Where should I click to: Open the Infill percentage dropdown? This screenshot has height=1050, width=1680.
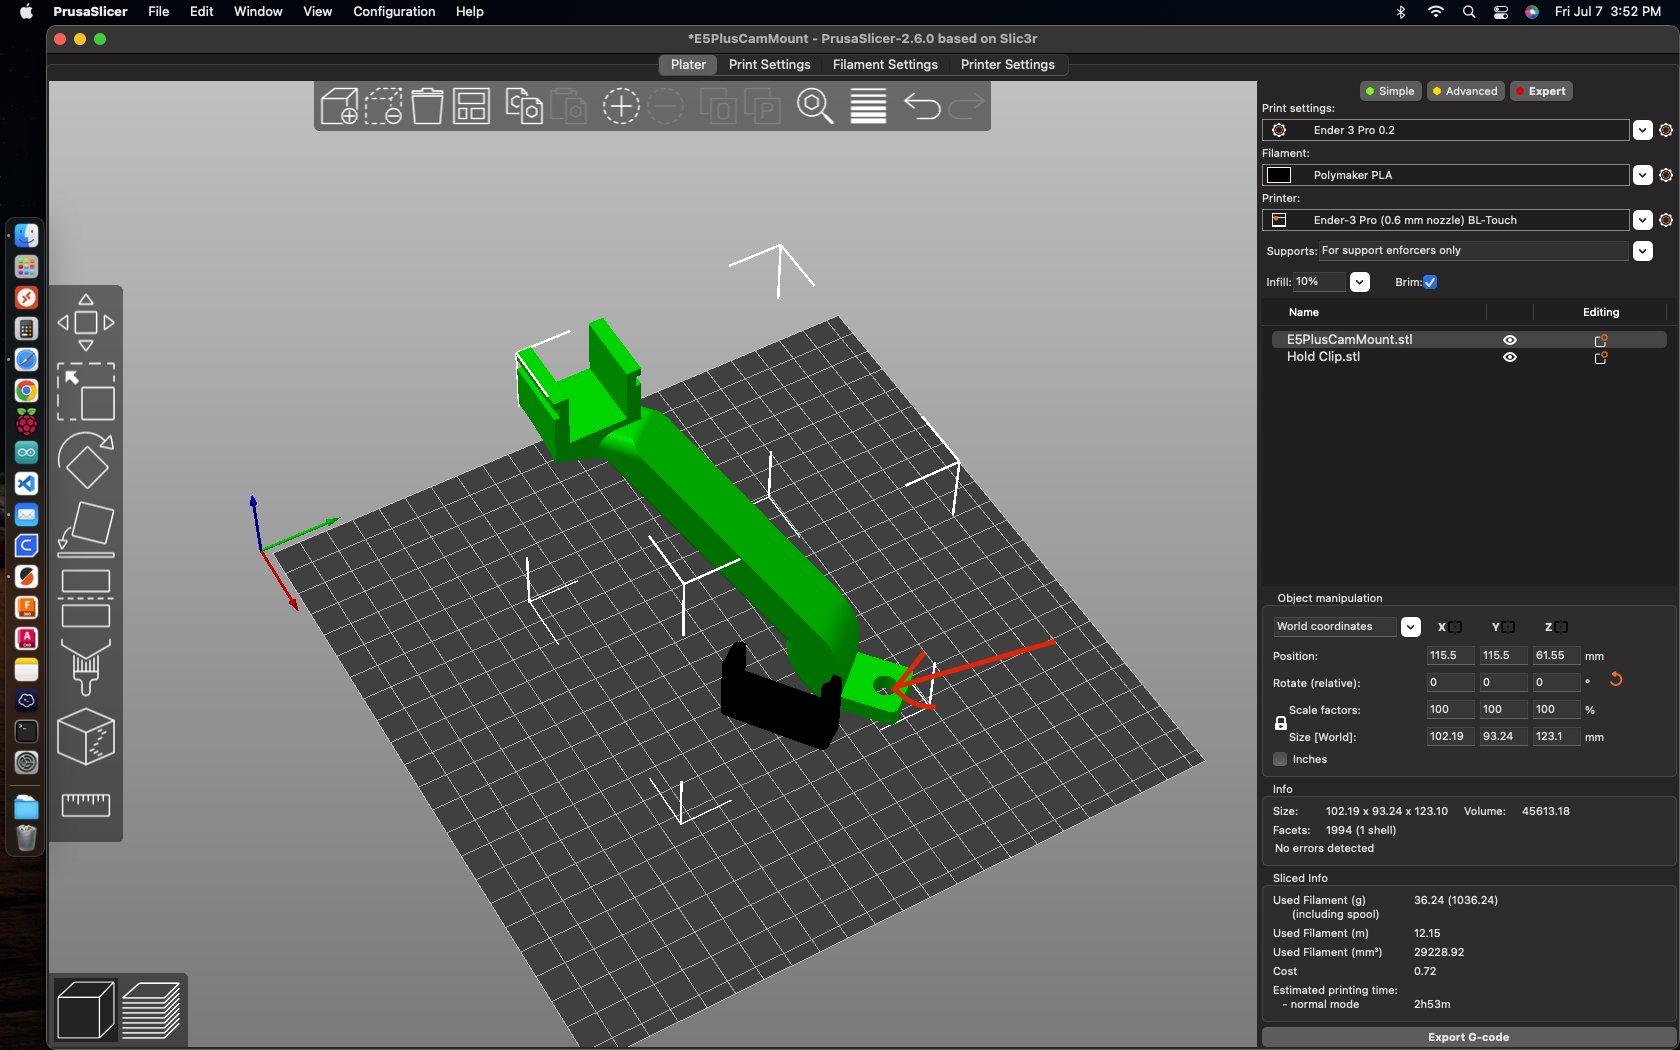pos(1359,282)
